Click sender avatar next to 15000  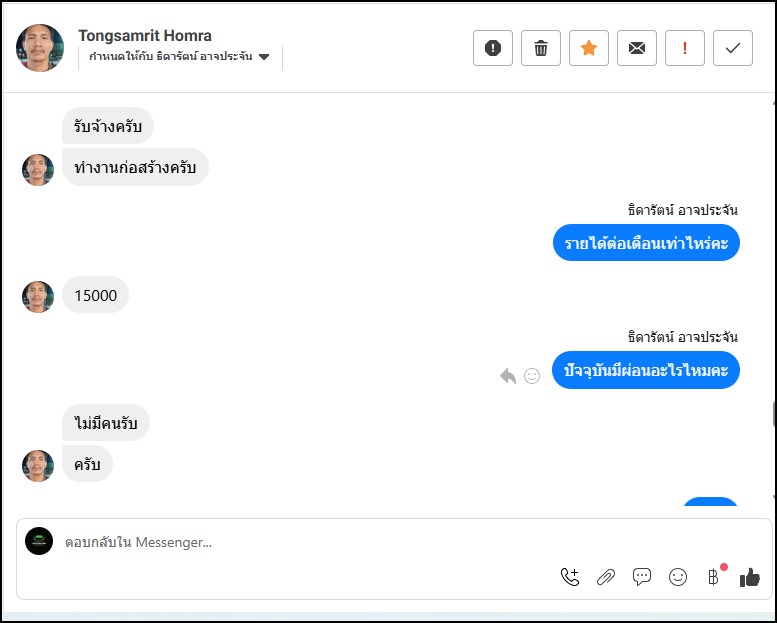click(38, 297)
